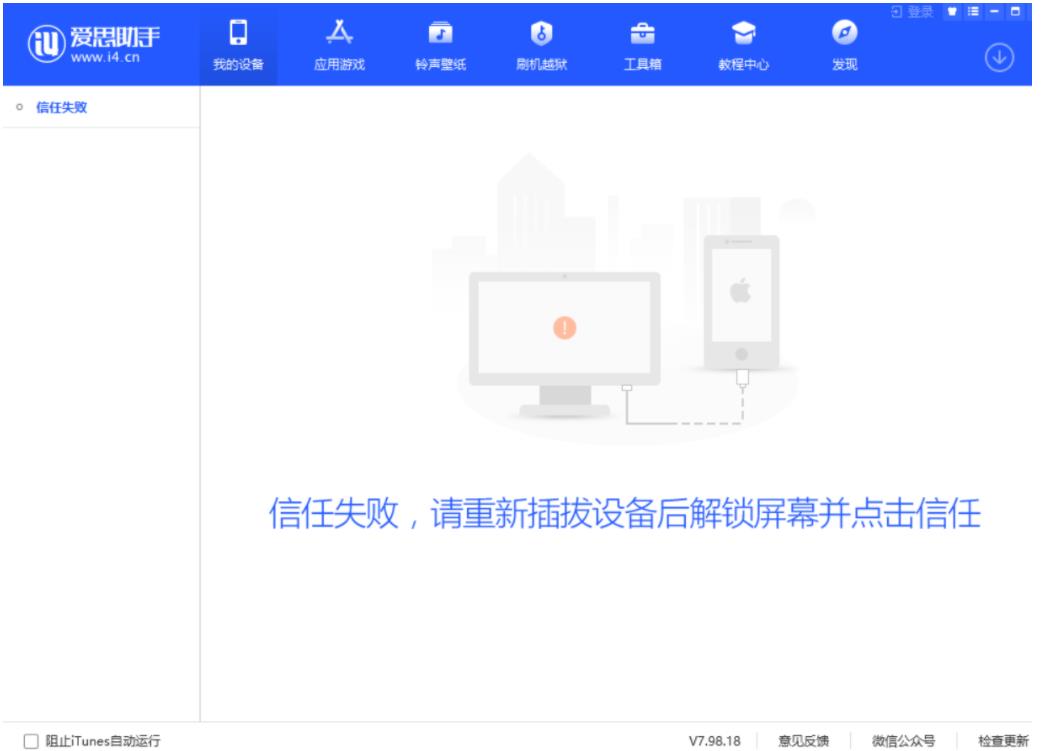Screen dimensions: 1044x751
Task: Open the 发现 (Discover) compass section
Action: point(843,45)
